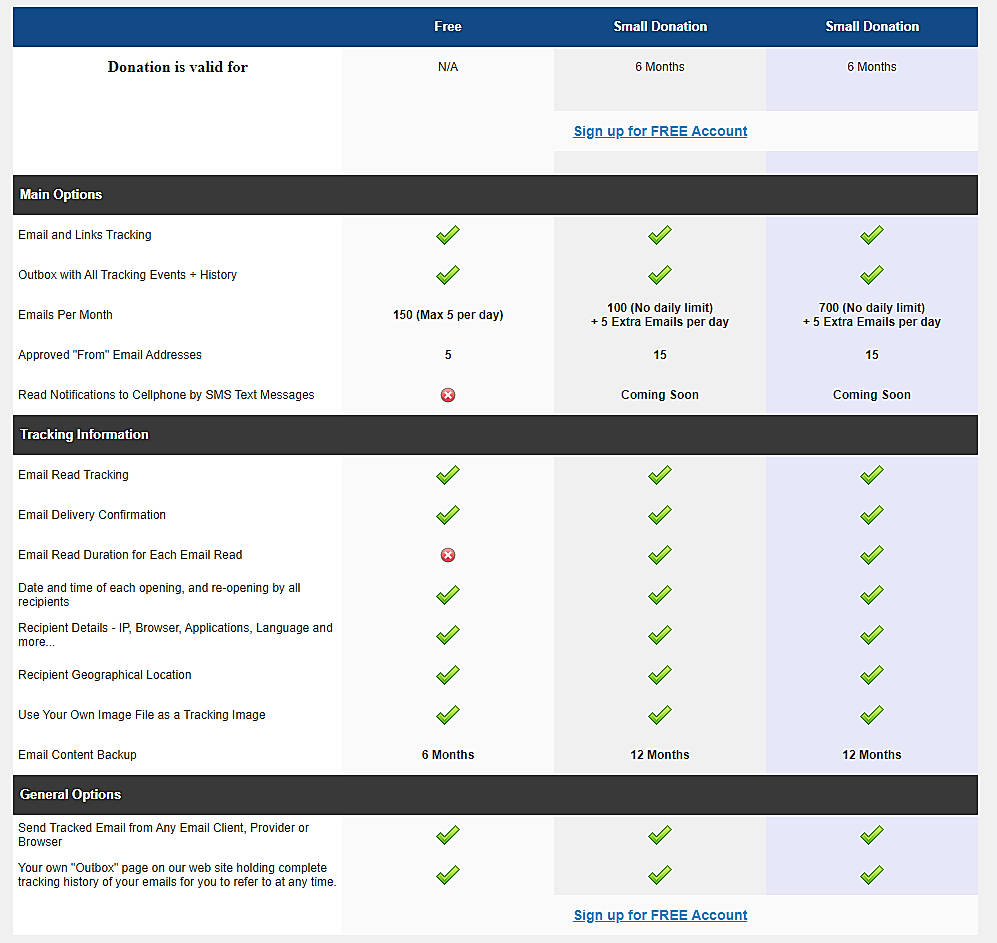Click 'Outbox with All Tracking Events + History' label
Viewport: 997px width, 943px height.
point(127,275)
